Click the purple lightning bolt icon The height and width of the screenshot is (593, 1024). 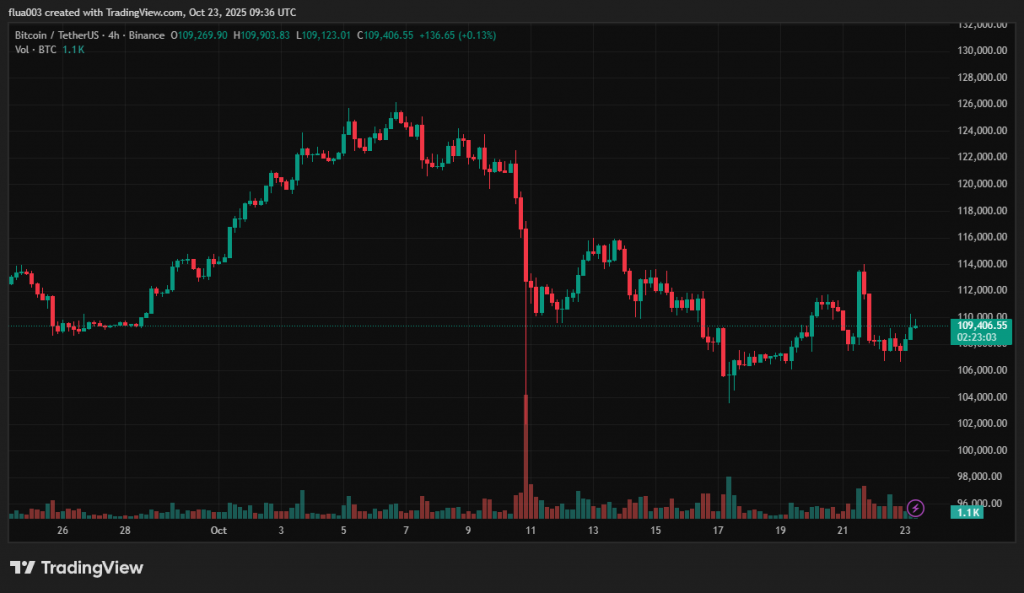(916, 508)
